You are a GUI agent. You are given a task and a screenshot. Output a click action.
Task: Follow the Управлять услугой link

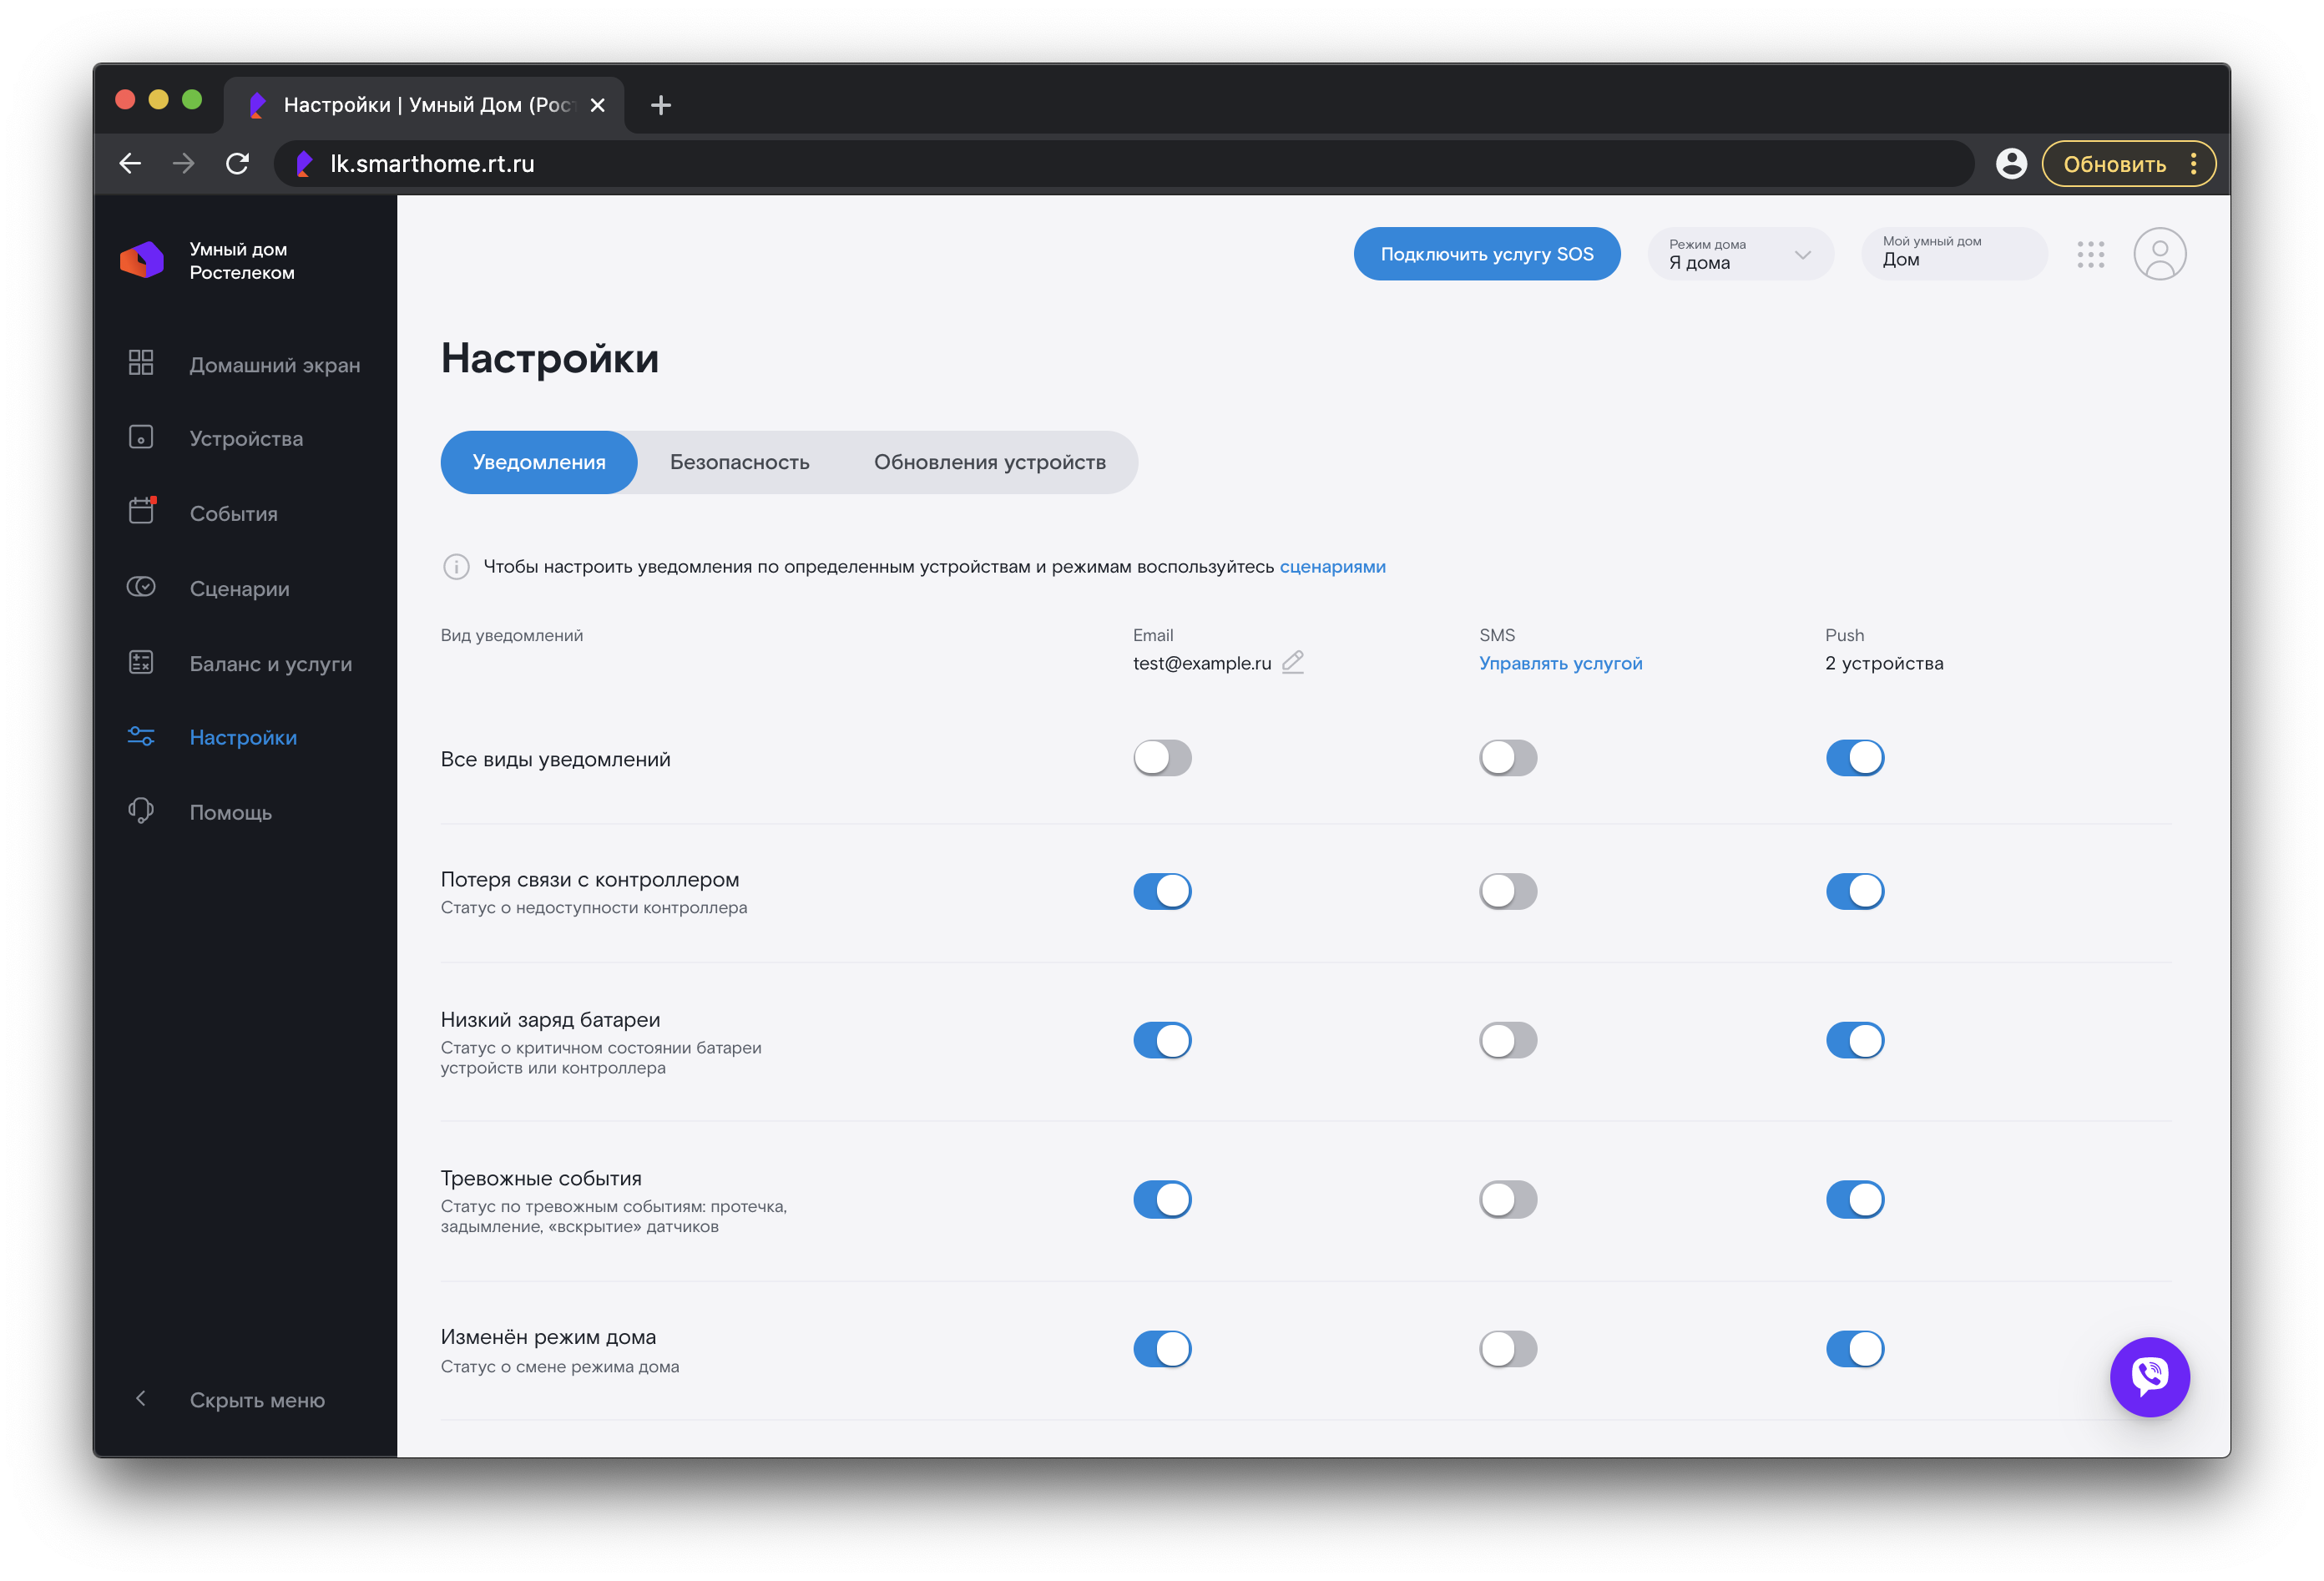[1560, 663]
